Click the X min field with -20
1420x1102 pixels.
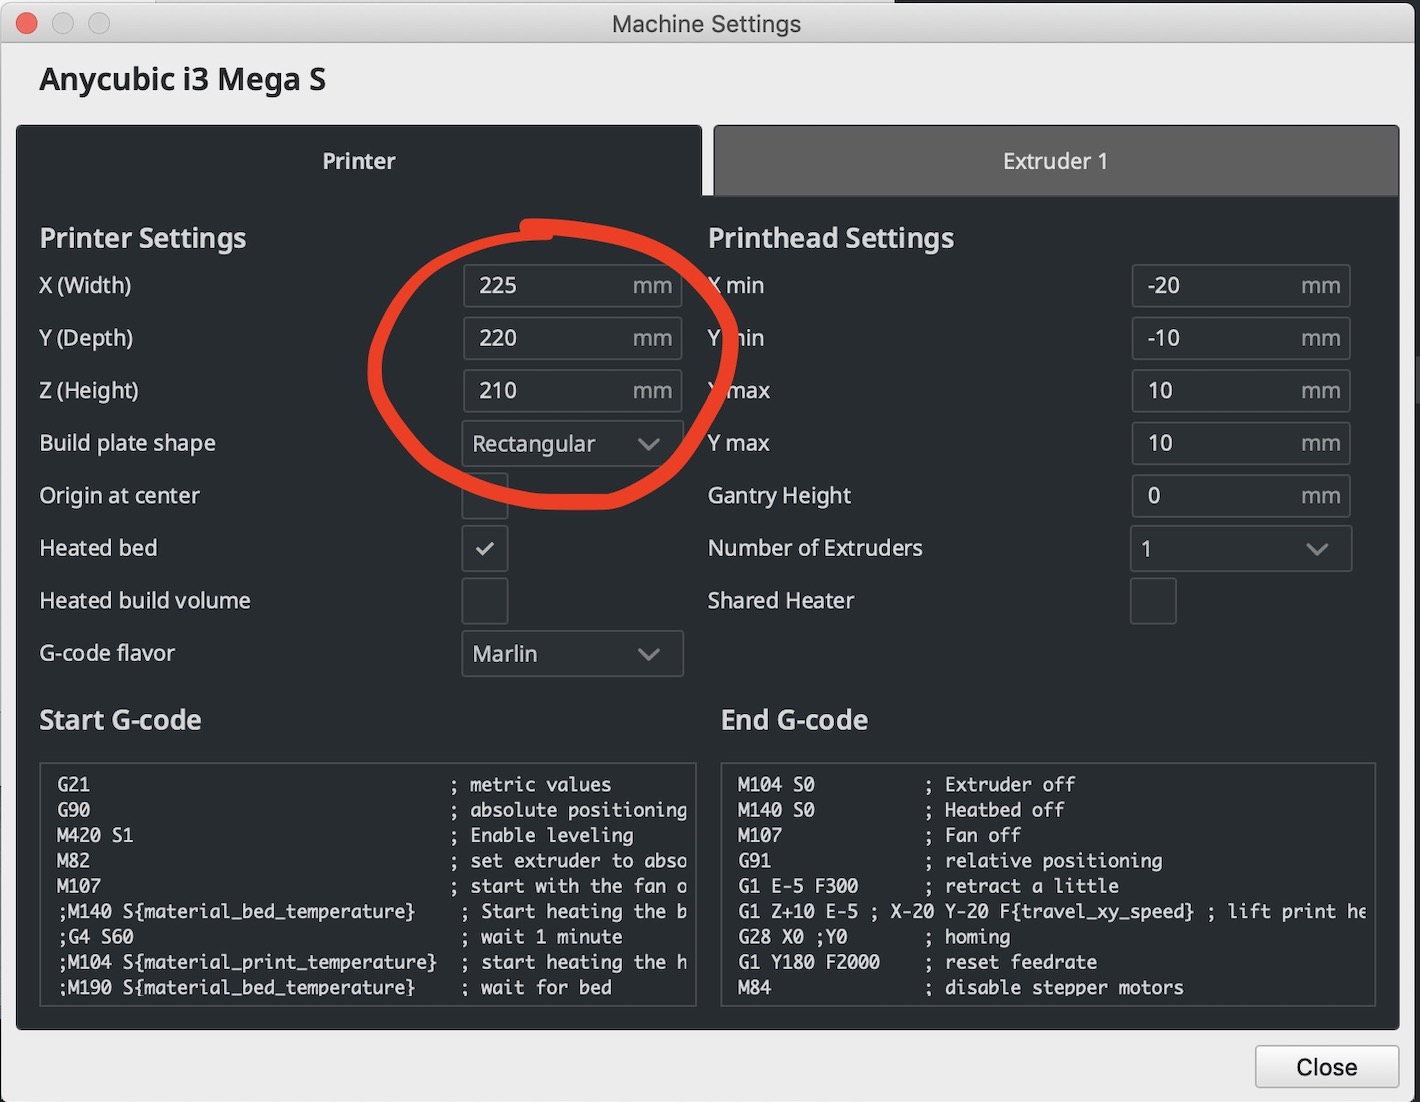coord(1241,286)
